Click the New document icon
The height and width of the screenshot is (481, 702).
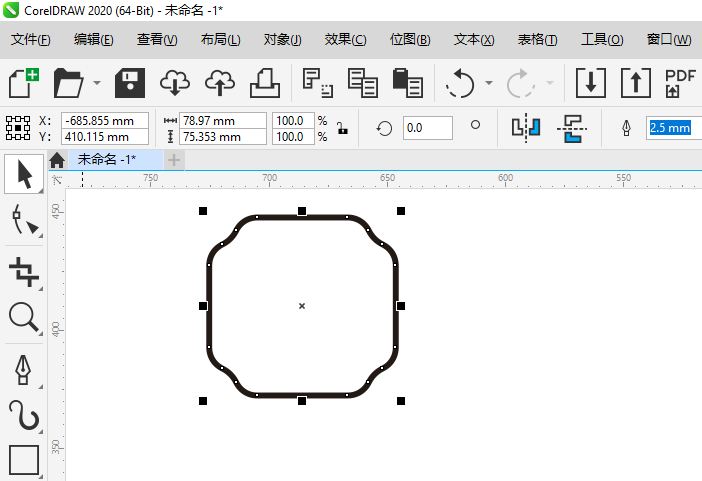[24, 83]
